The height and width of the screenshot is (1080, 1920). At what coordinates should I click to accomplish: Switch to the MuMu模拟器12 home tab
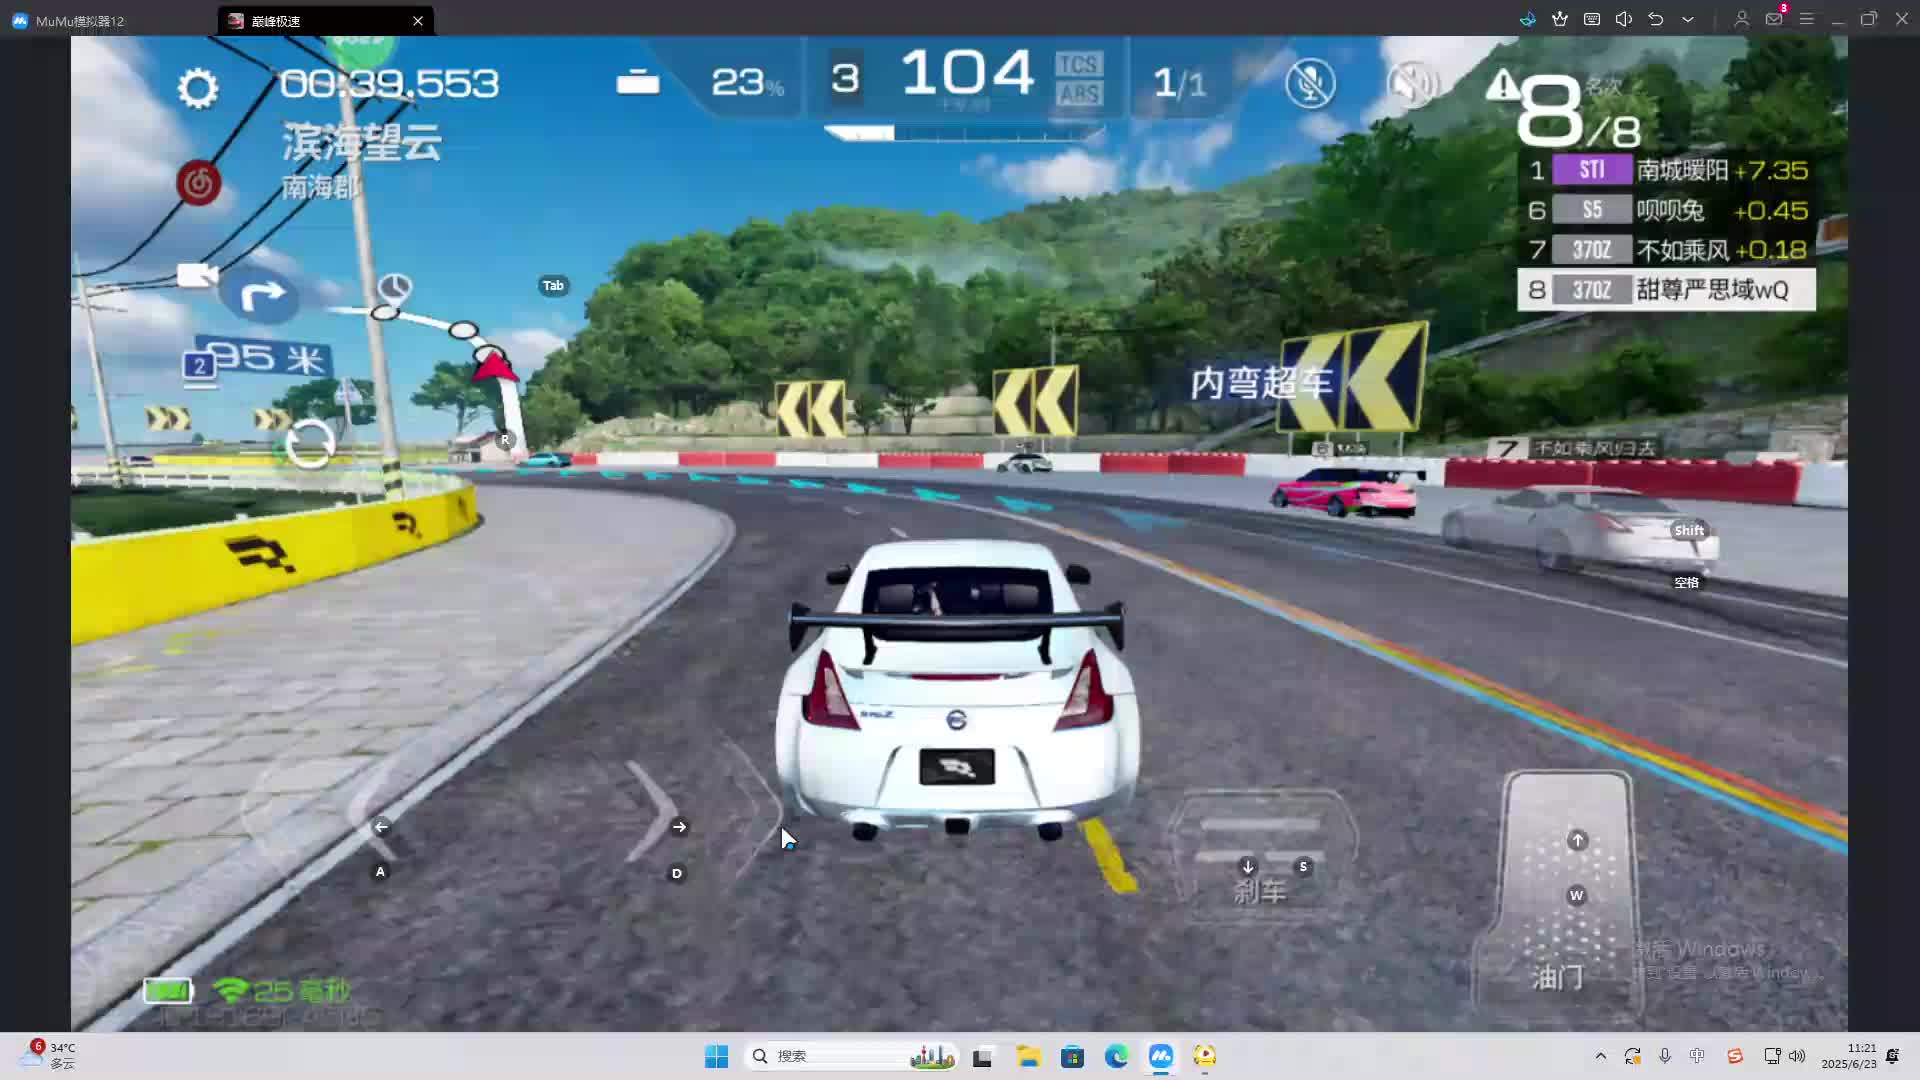(x=80, y=20)
